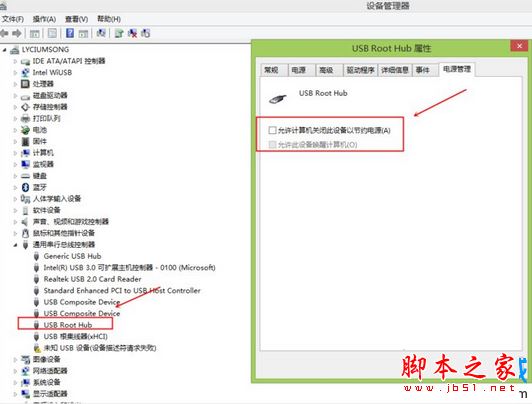Viewport: 532px width, 404px height.
Task: Toggle the action pane toolbar icon
Action: pos(83,33)
